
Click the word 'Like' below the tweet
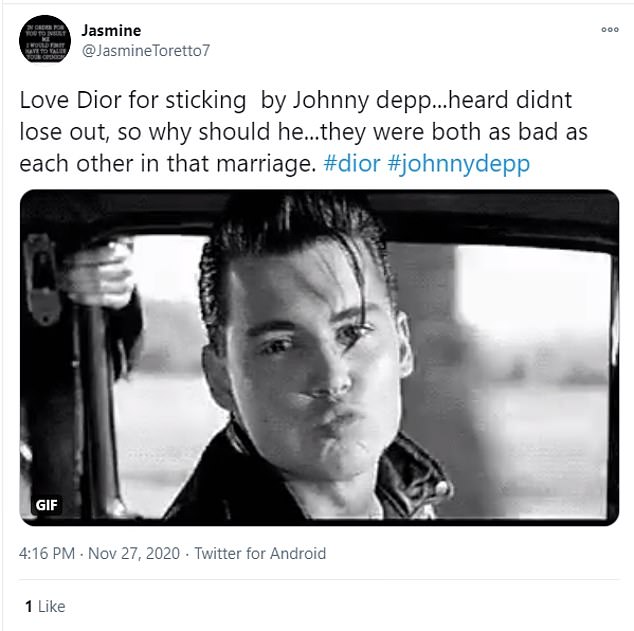51,606
